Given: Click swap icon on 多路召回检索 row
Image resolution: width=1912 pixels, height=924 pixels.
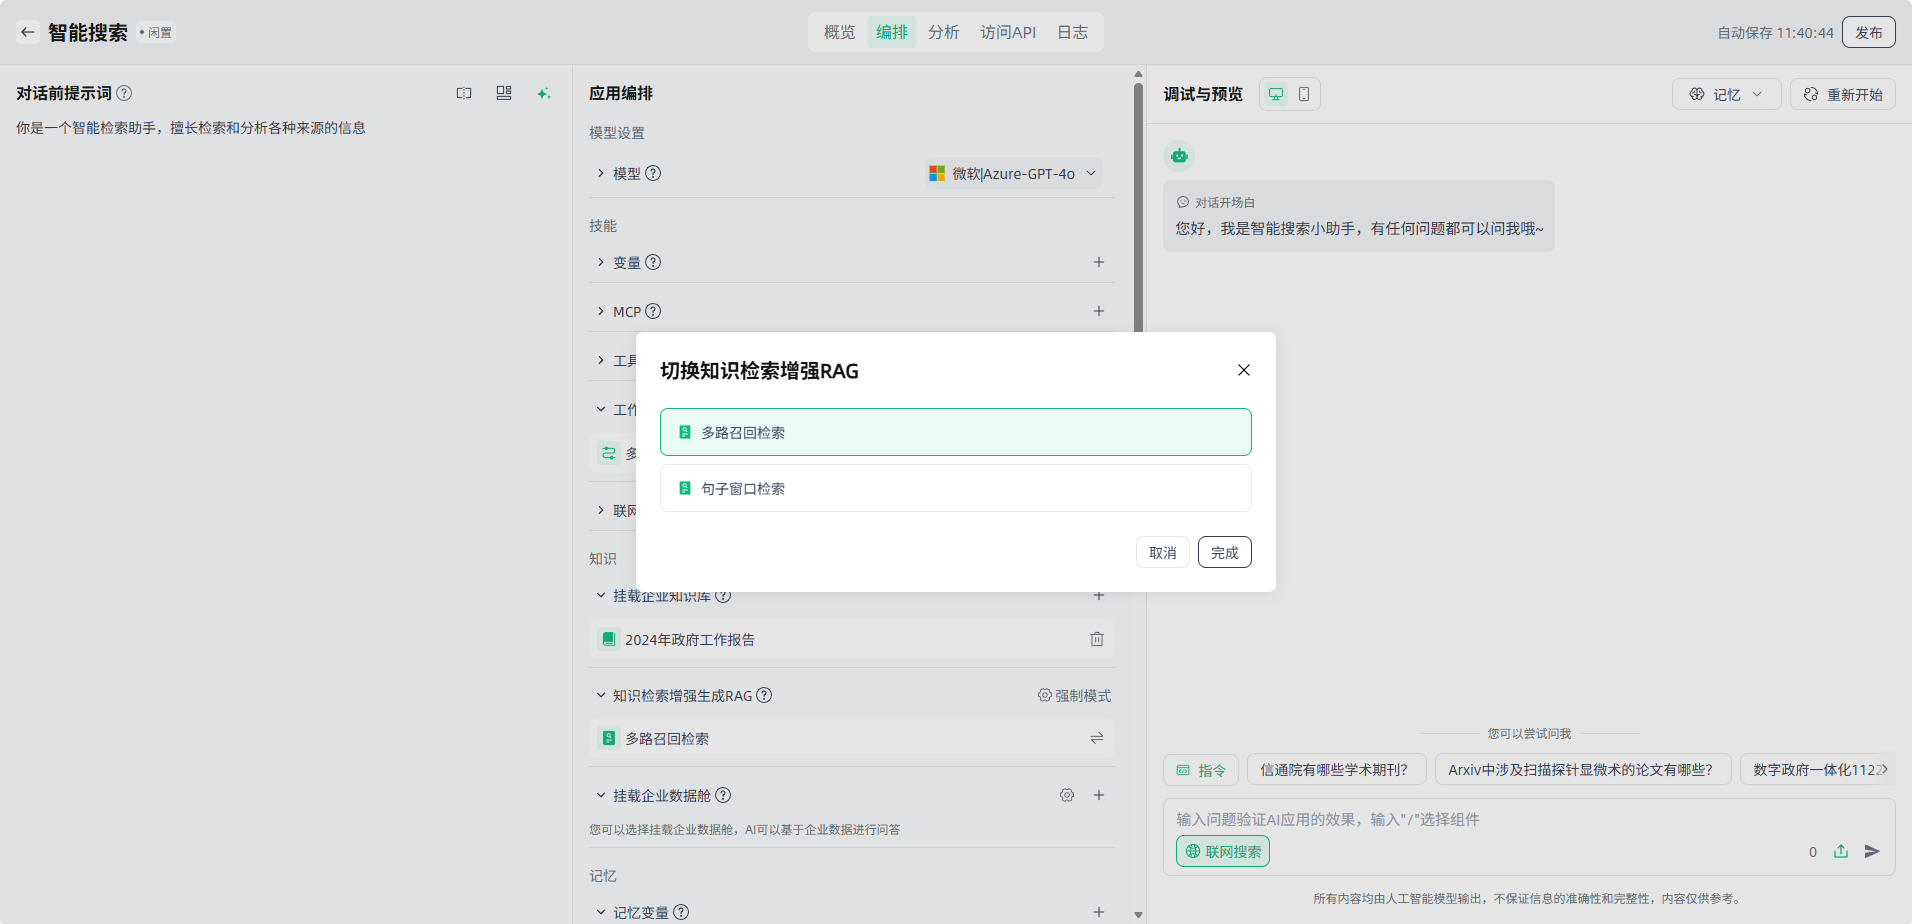Looking at the screenshot, I should coord(1096,738).
